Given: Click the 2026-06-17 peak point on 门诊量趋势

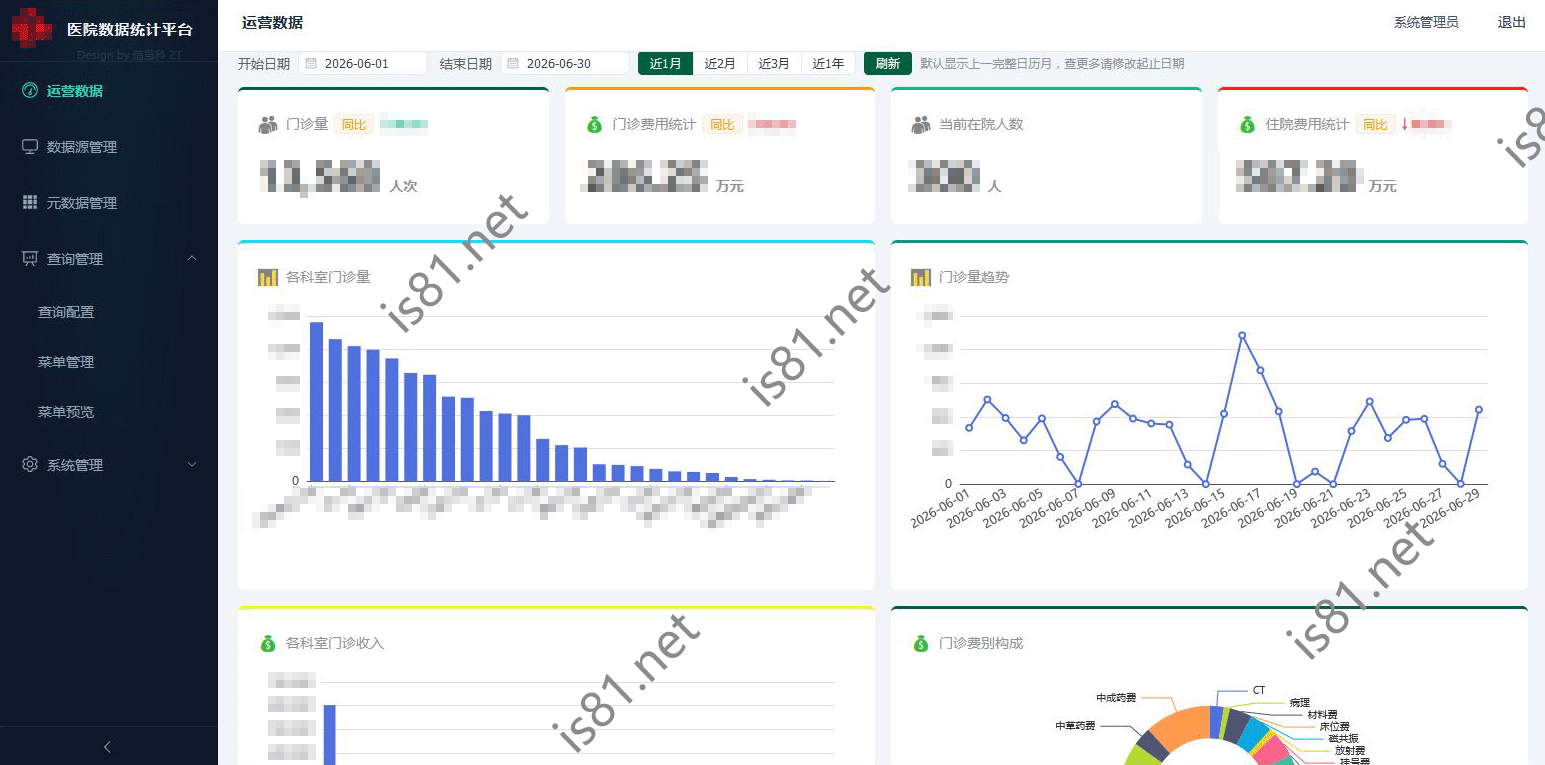Looking at the screenshot, I should click(1242, 336).
